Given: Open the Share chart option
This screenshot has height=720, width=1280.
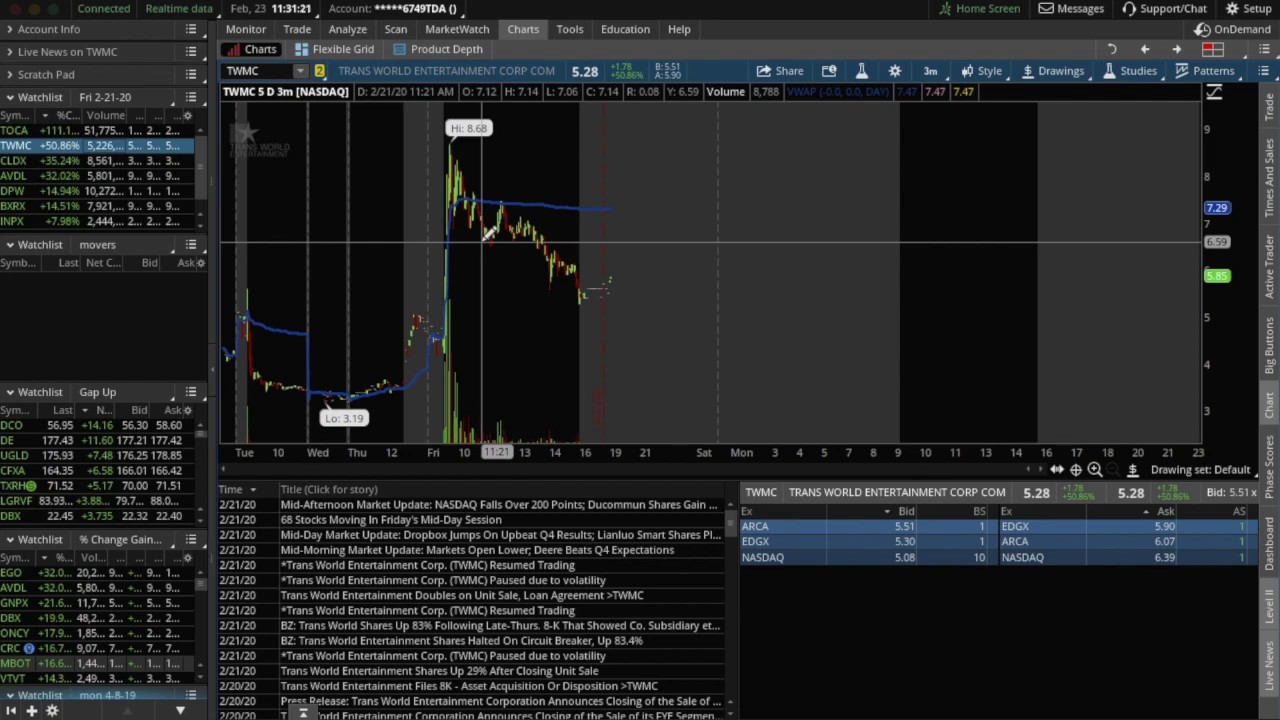Looking at the screenshot, I should (x=779, y=71).
